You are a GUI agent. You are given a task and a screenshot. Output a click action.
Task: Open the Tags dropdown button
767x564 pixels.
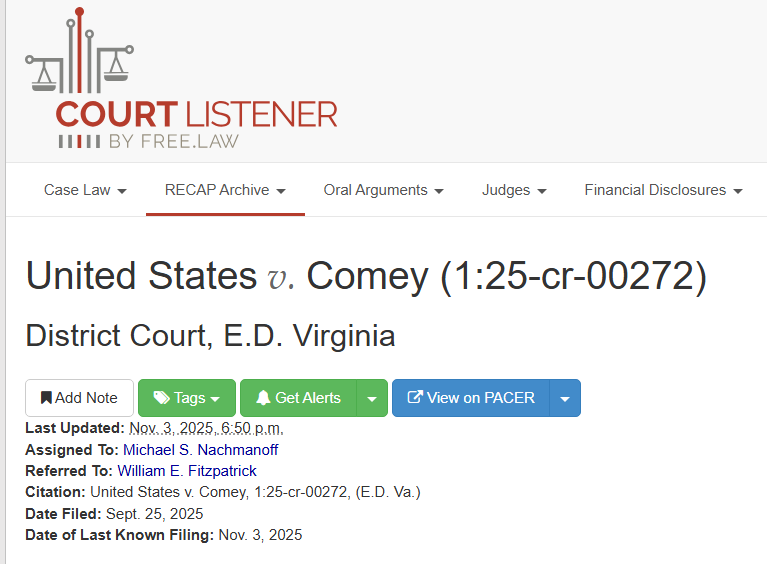(187, 398)
